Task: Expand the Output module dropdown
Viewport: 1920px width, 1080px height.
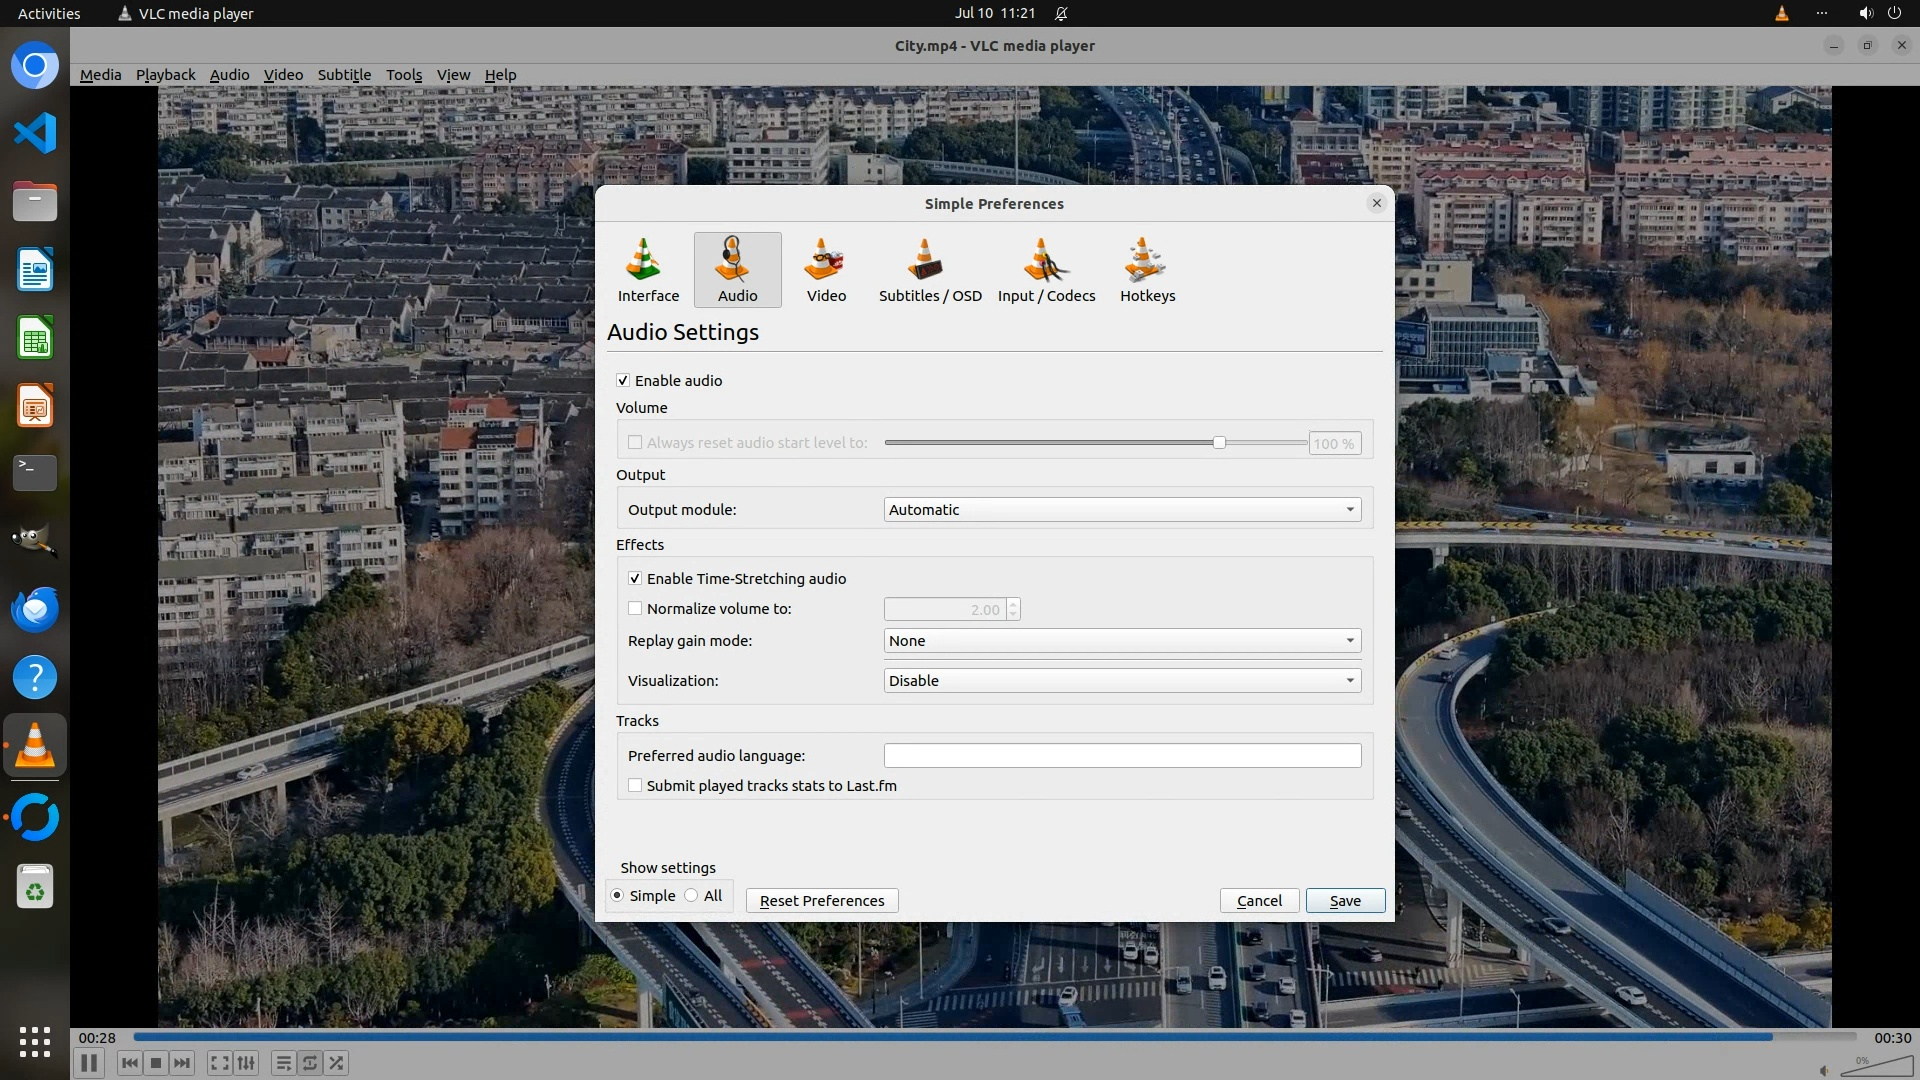Action: point(1122,510)
